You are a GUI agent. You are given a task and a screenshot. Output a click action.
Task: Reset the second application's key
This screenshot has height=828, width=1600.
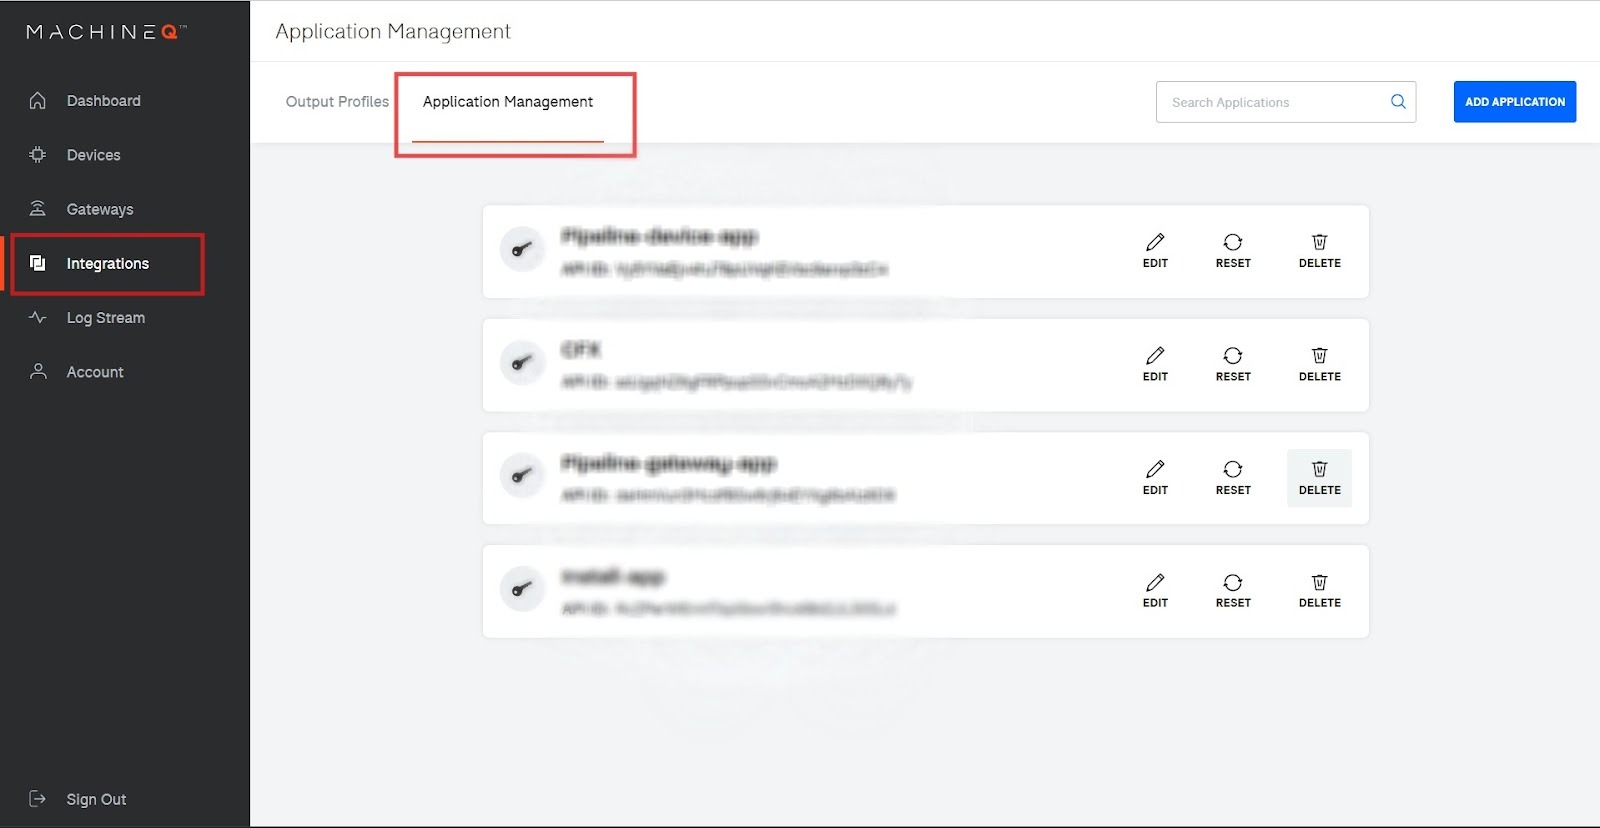(1233, 364)
